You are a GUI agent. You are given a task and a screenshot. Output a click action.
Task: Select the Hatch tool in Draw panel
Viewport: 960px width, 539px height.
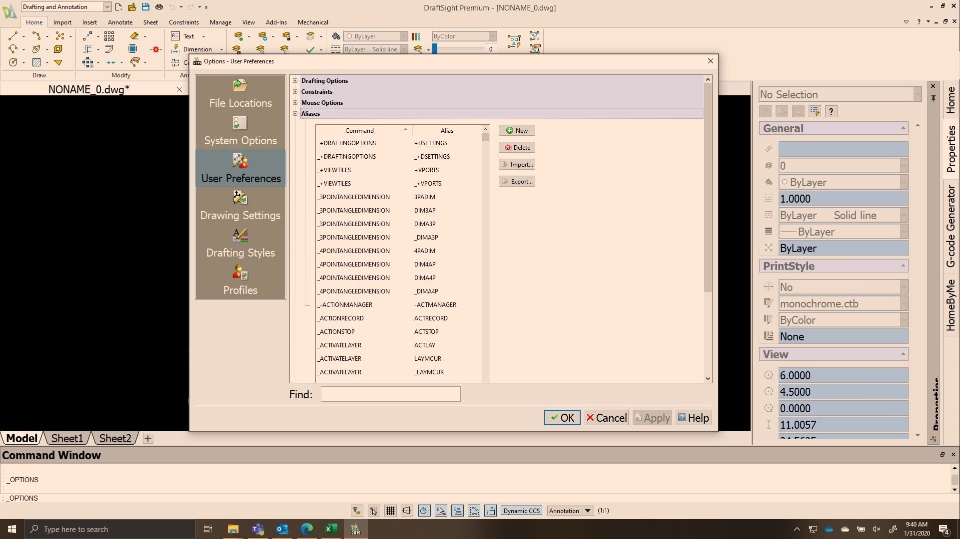pos(37,62)
